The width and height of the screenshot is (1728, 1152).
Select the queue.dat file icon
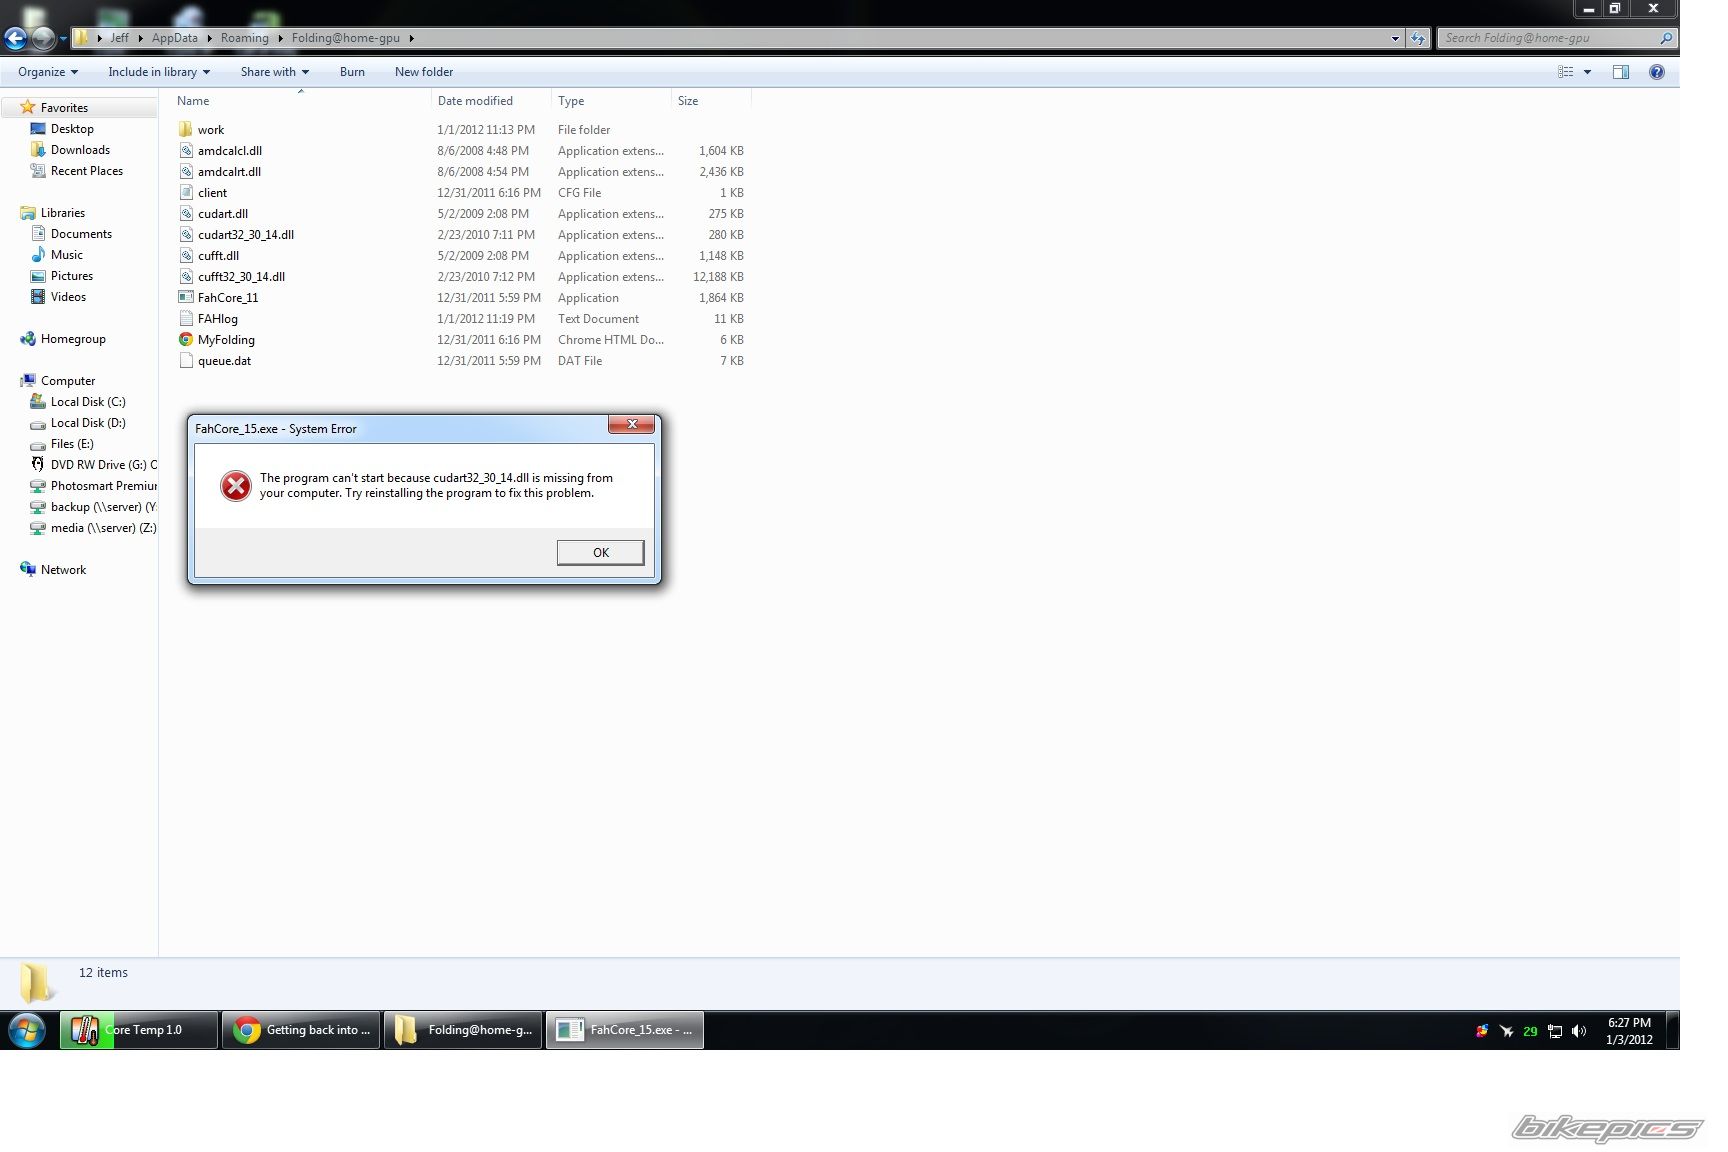coord(186,361)
